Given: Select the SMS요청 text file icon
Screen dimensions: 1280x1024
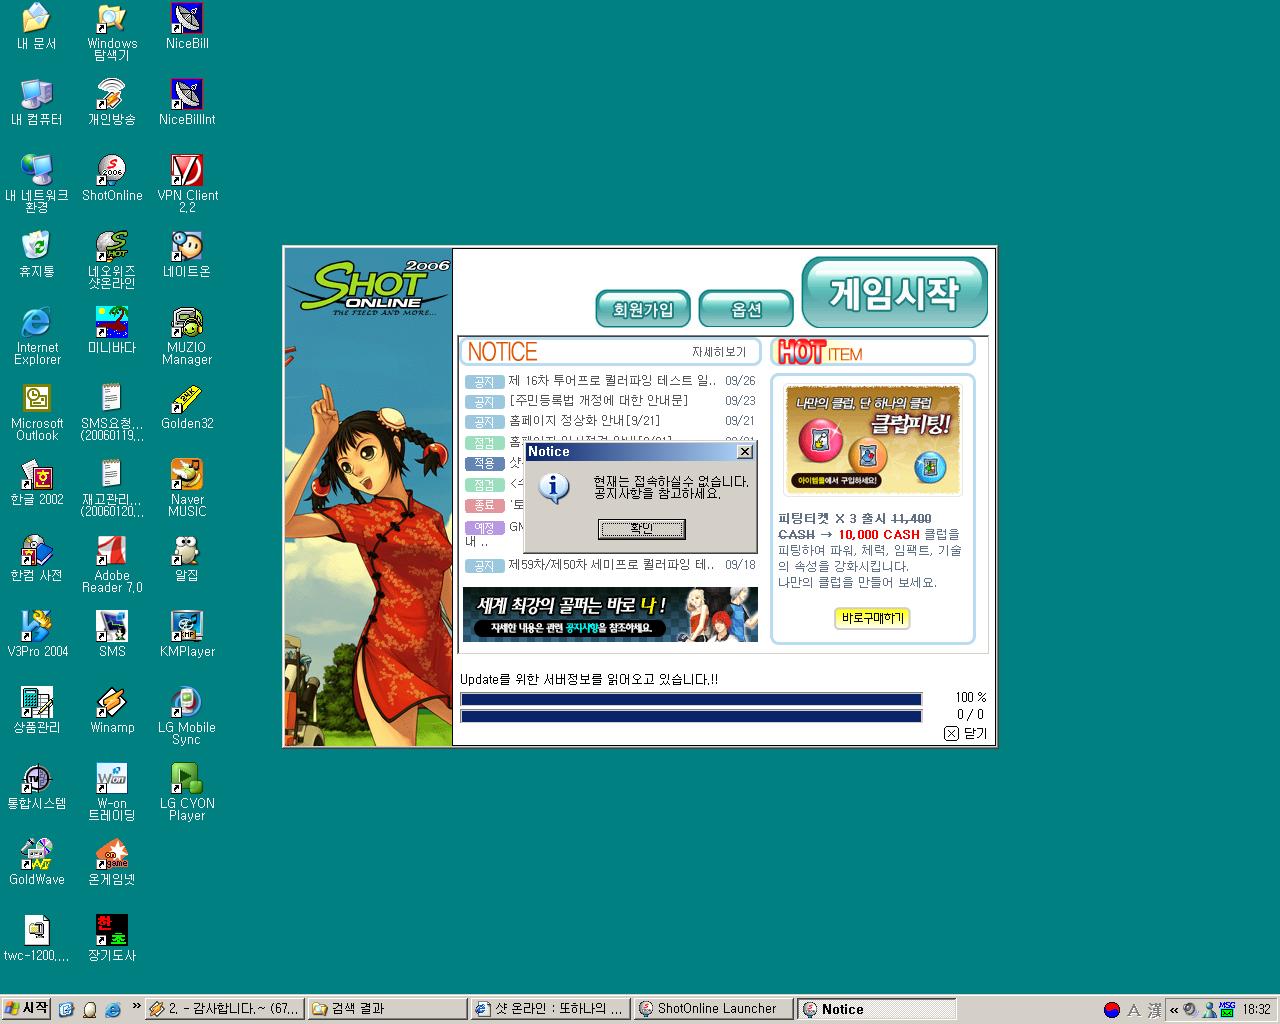Looking at the screenshot, I should (x=112, y=412).
